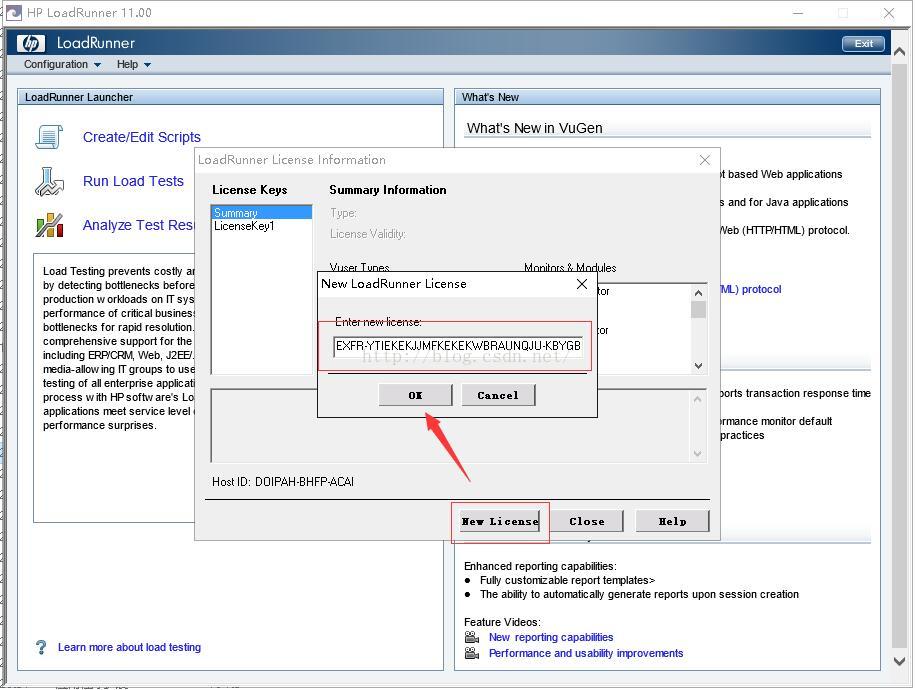
Task: Click scroll down arrow in lower description box
Action: tap(697, 454)
